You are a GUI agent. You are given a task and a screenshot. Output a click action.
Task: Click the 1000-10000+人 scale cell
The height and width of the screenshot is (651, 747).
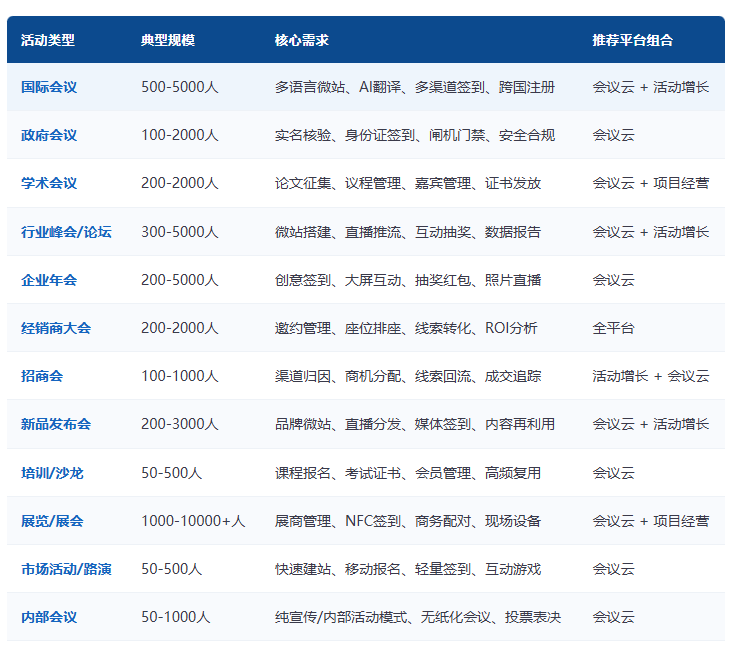coord(193,521)
